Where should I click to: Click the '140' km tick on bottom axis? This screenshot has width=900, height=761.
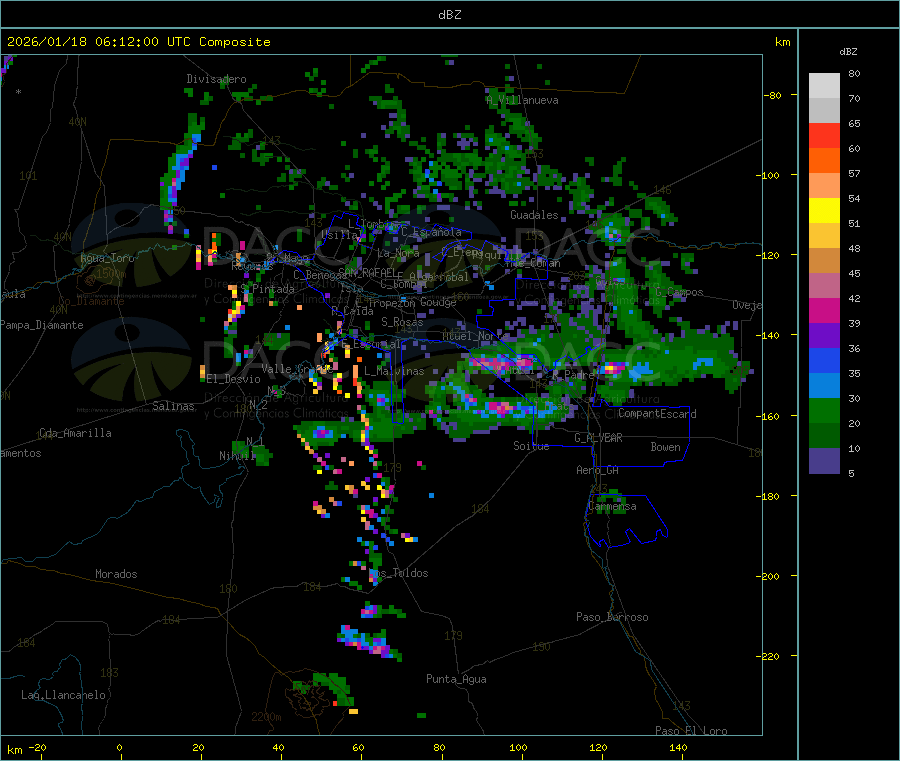[x=678, y=748]
